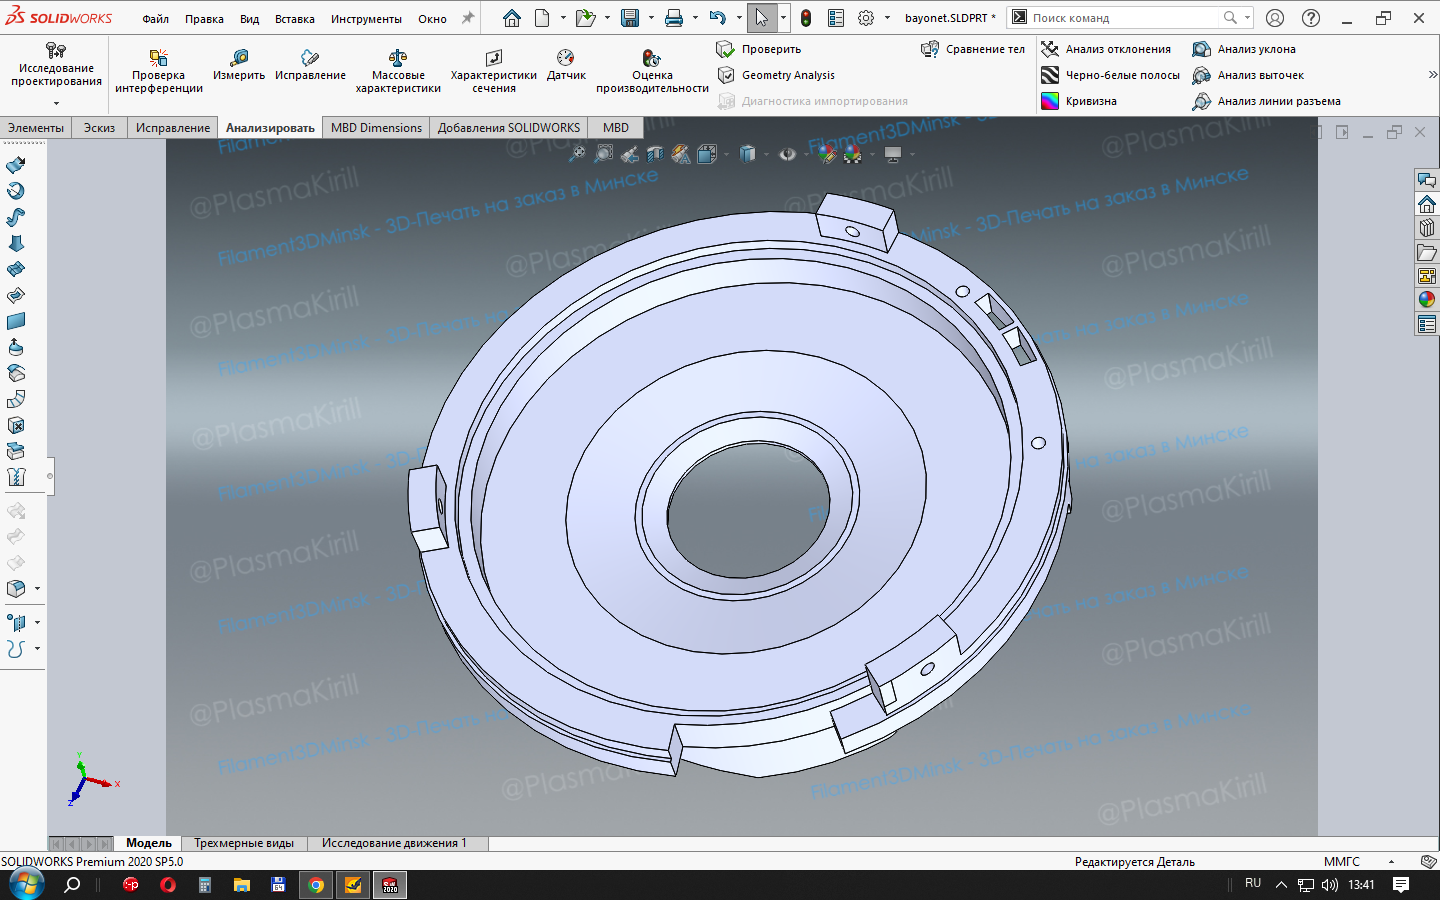Click the Sensor tool (Датчик)
This screenshot has height=900, width=1440.
pos(566,65)
